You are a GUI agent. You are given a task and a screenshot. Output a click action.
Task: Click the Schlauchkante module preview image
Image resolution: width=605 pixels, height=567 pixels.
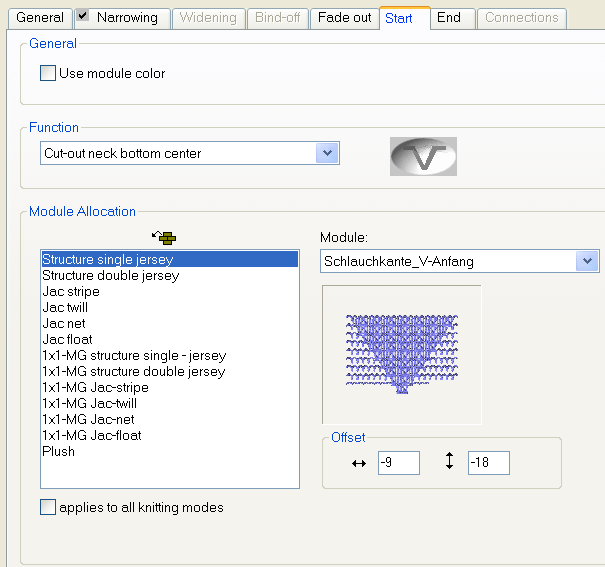(x=401, y=354)
